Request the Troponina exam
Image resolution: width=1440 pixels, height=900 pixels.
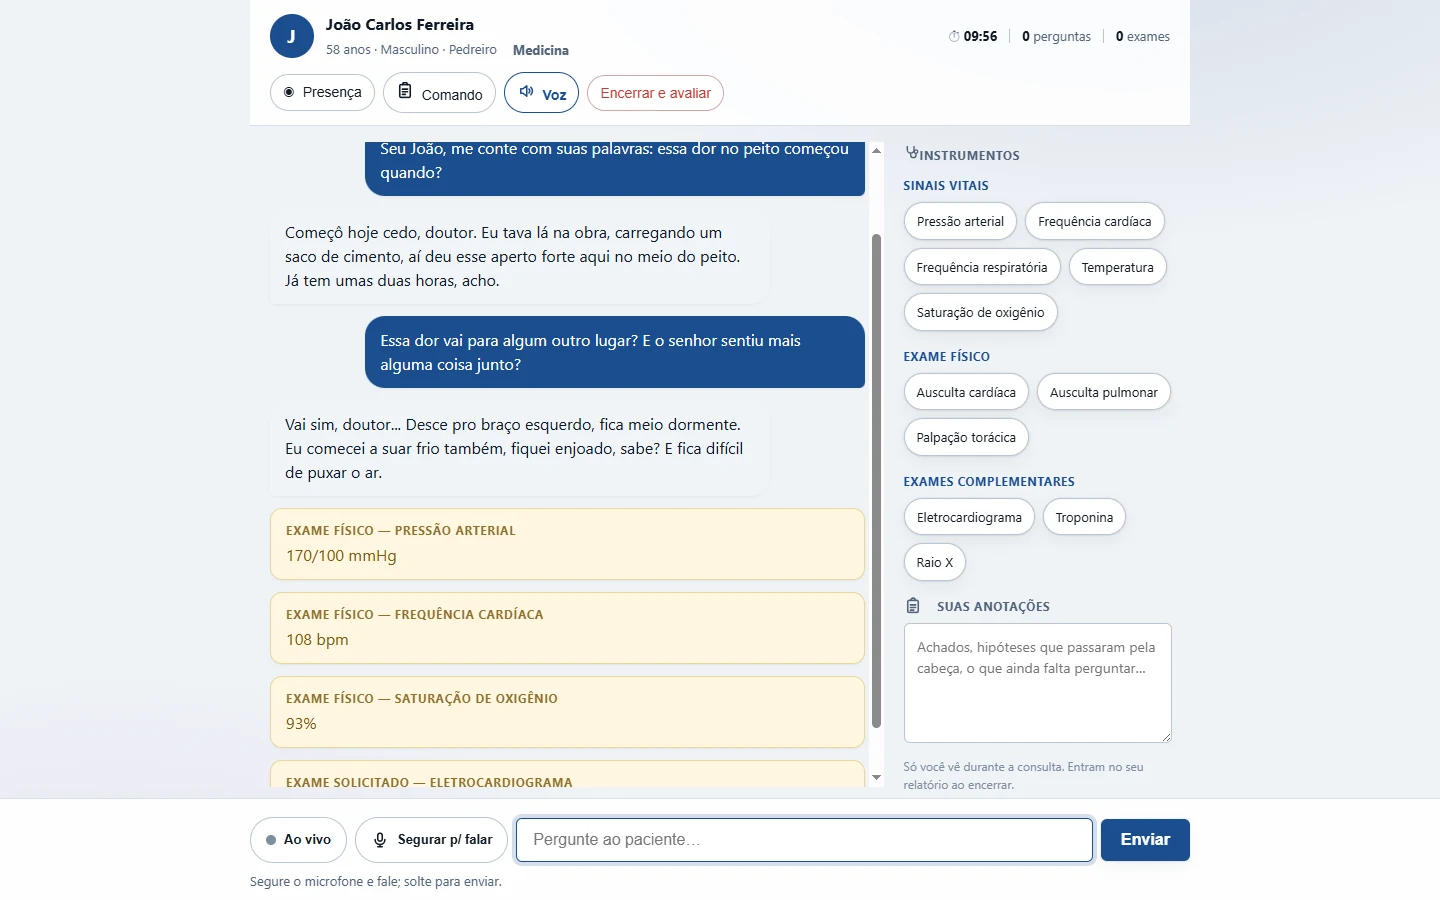tap(1084, 517)
